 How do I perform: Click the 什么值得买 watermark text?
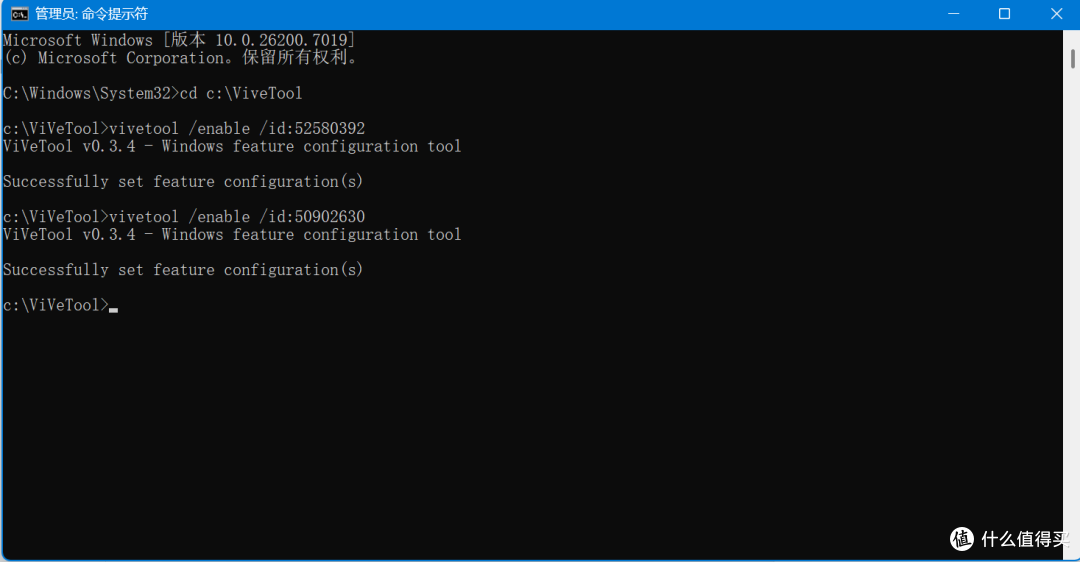[1026, 539]
